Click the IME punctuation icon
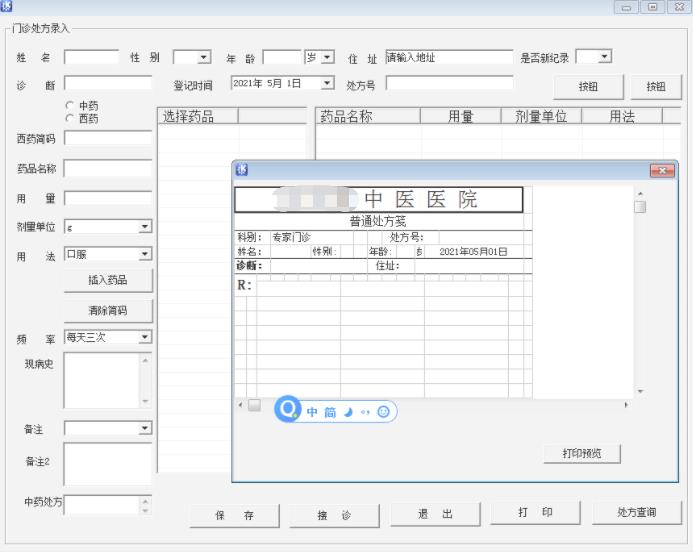The height and width of the screenshot is (552, 693). (x=365, y=412)
